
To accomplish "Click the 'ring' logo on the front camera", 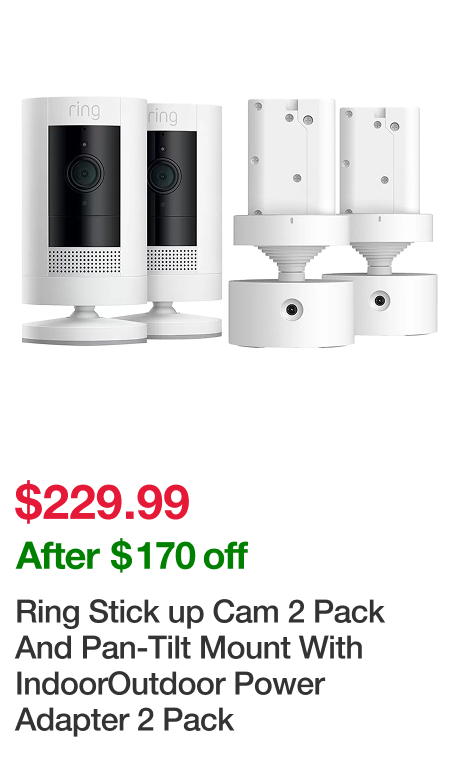I will (x=84, y=111).
